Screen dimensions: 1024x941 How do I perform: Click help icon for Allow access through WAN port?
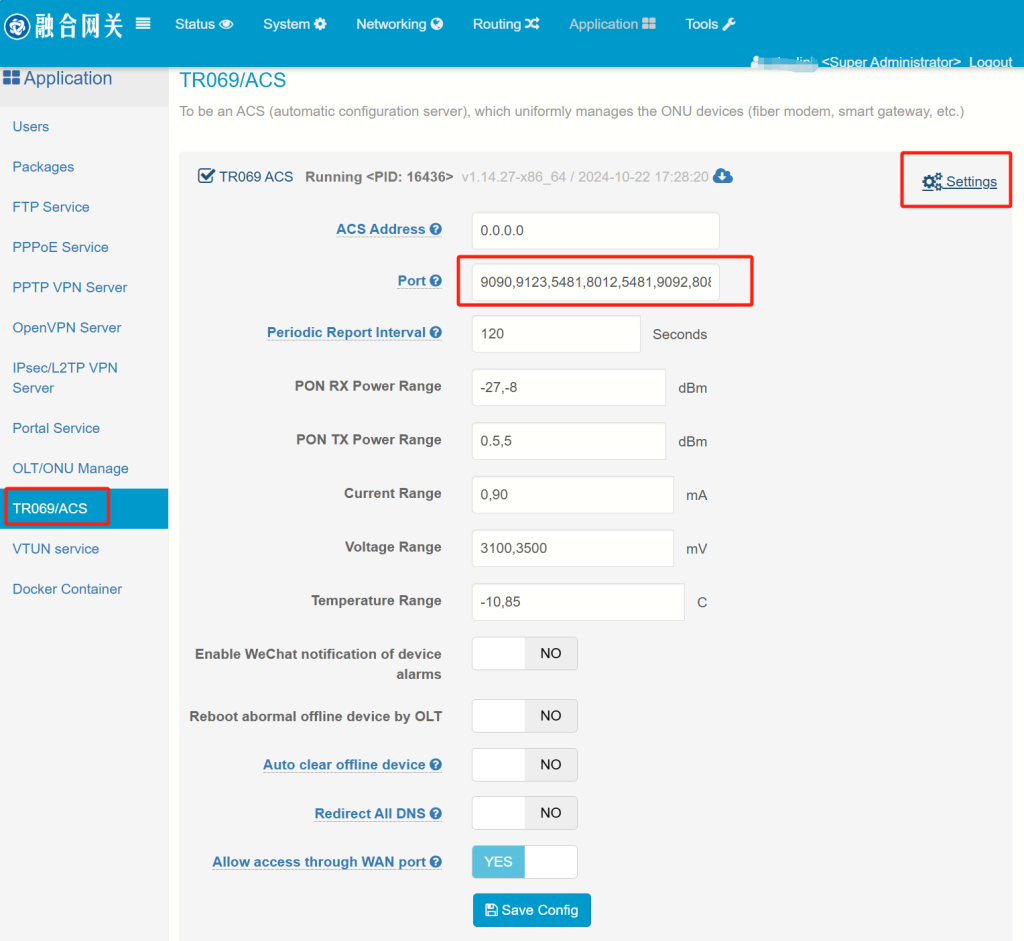pyautogui.click(x=436, y=862)
